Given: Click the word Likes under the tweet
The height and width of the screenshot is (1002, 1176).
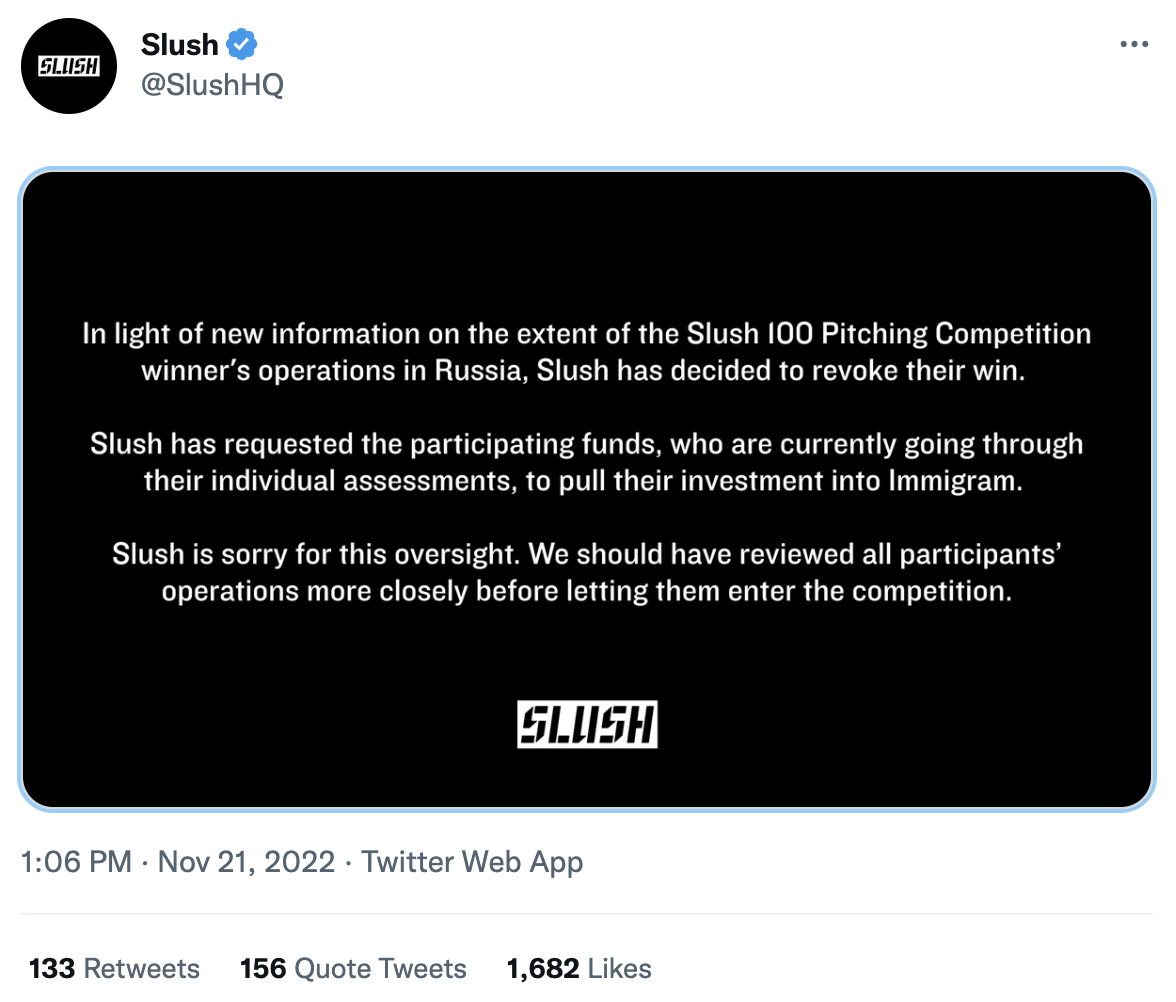Looking at the screenshot, I should (619, 968).
